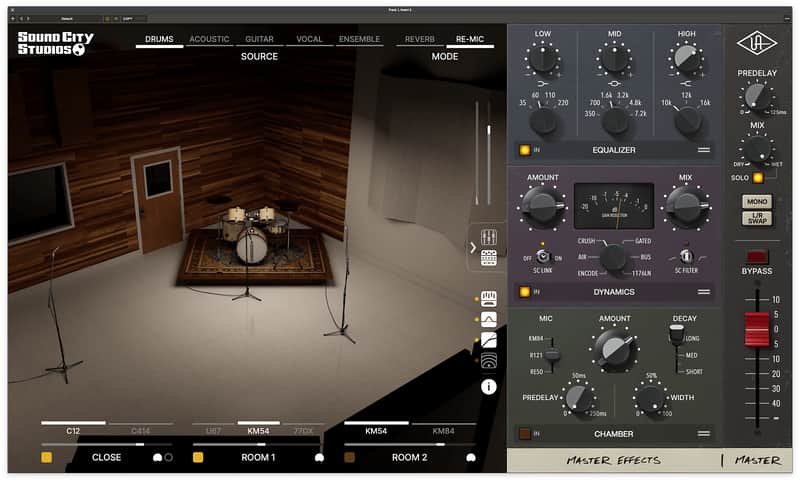
Task: Select the ENSEMBLE source tab
Action: point(359,39)
